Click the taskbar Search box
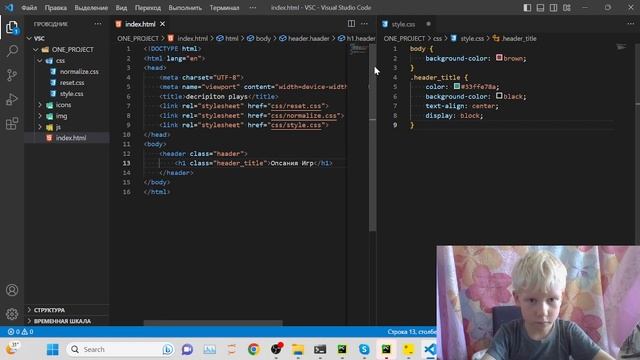The height and width of the screenshot is (360, 640). (120, 349)
